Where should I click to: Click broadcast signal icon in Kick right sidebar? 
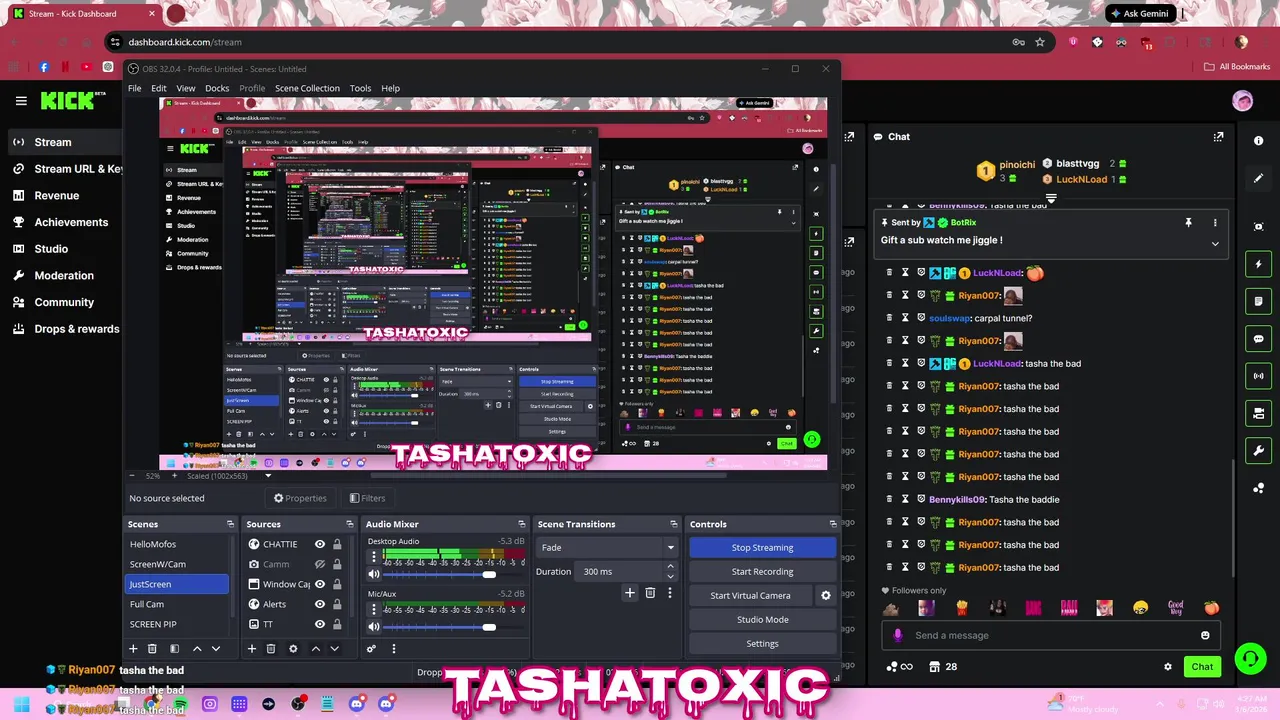click(x=1259, y=376)
